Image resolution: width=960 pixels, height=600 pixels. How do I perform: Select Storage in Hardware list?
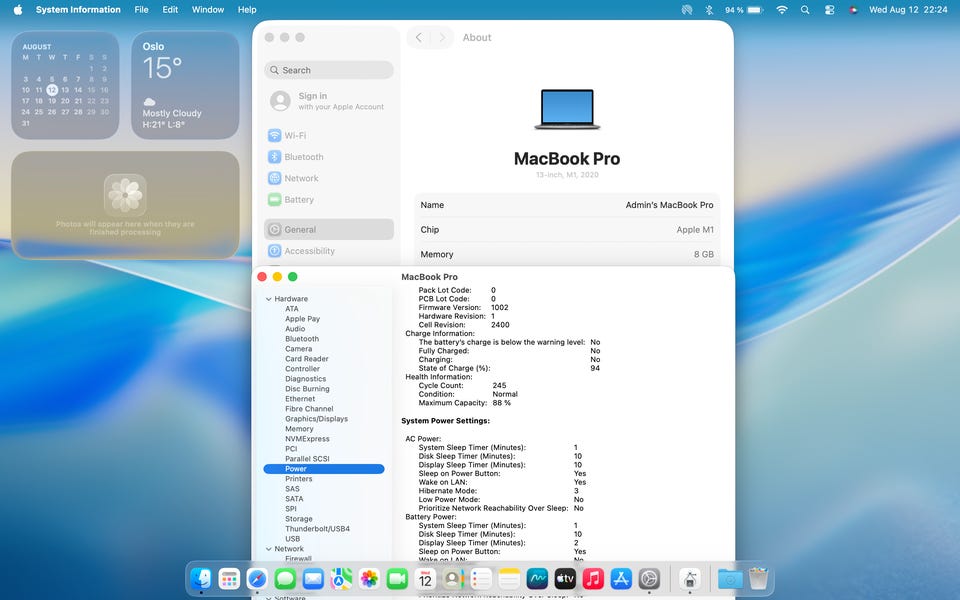coord(299,519)
